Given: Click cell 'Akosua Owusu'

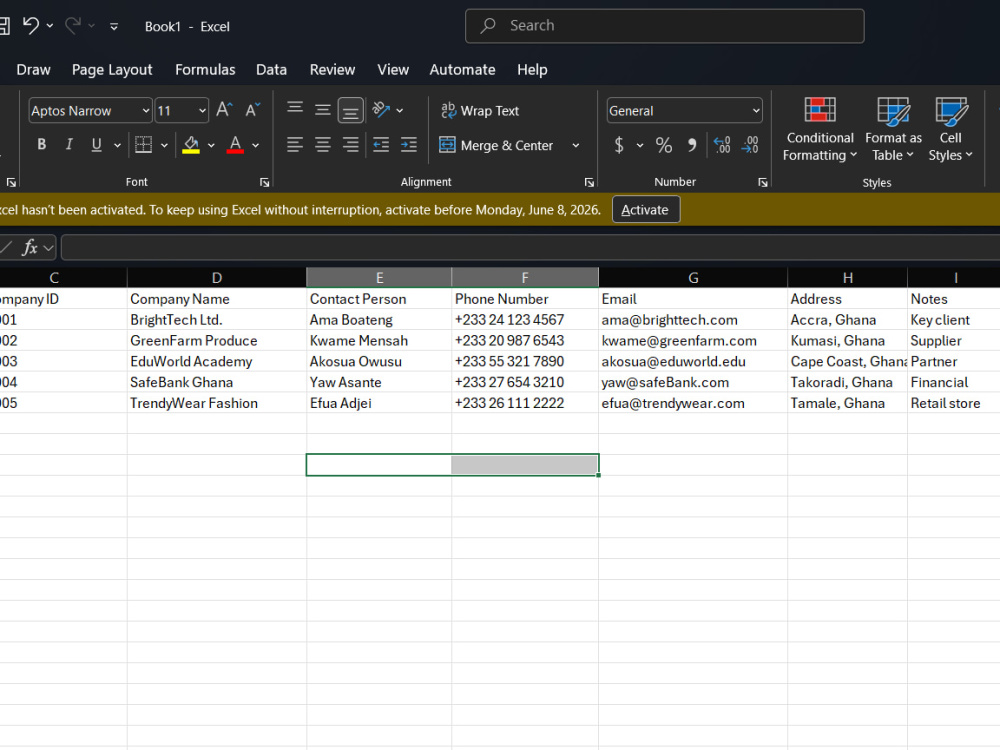Looking at the screenshot, I should click(x=379, y=362).
